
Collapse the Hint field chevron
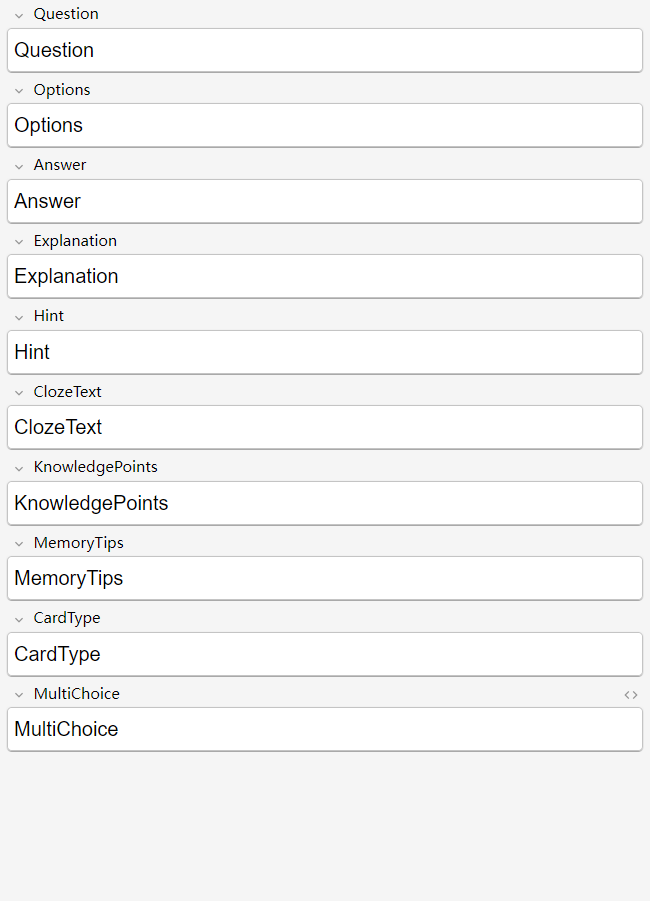pyautogui.click(x=19, y=317)
